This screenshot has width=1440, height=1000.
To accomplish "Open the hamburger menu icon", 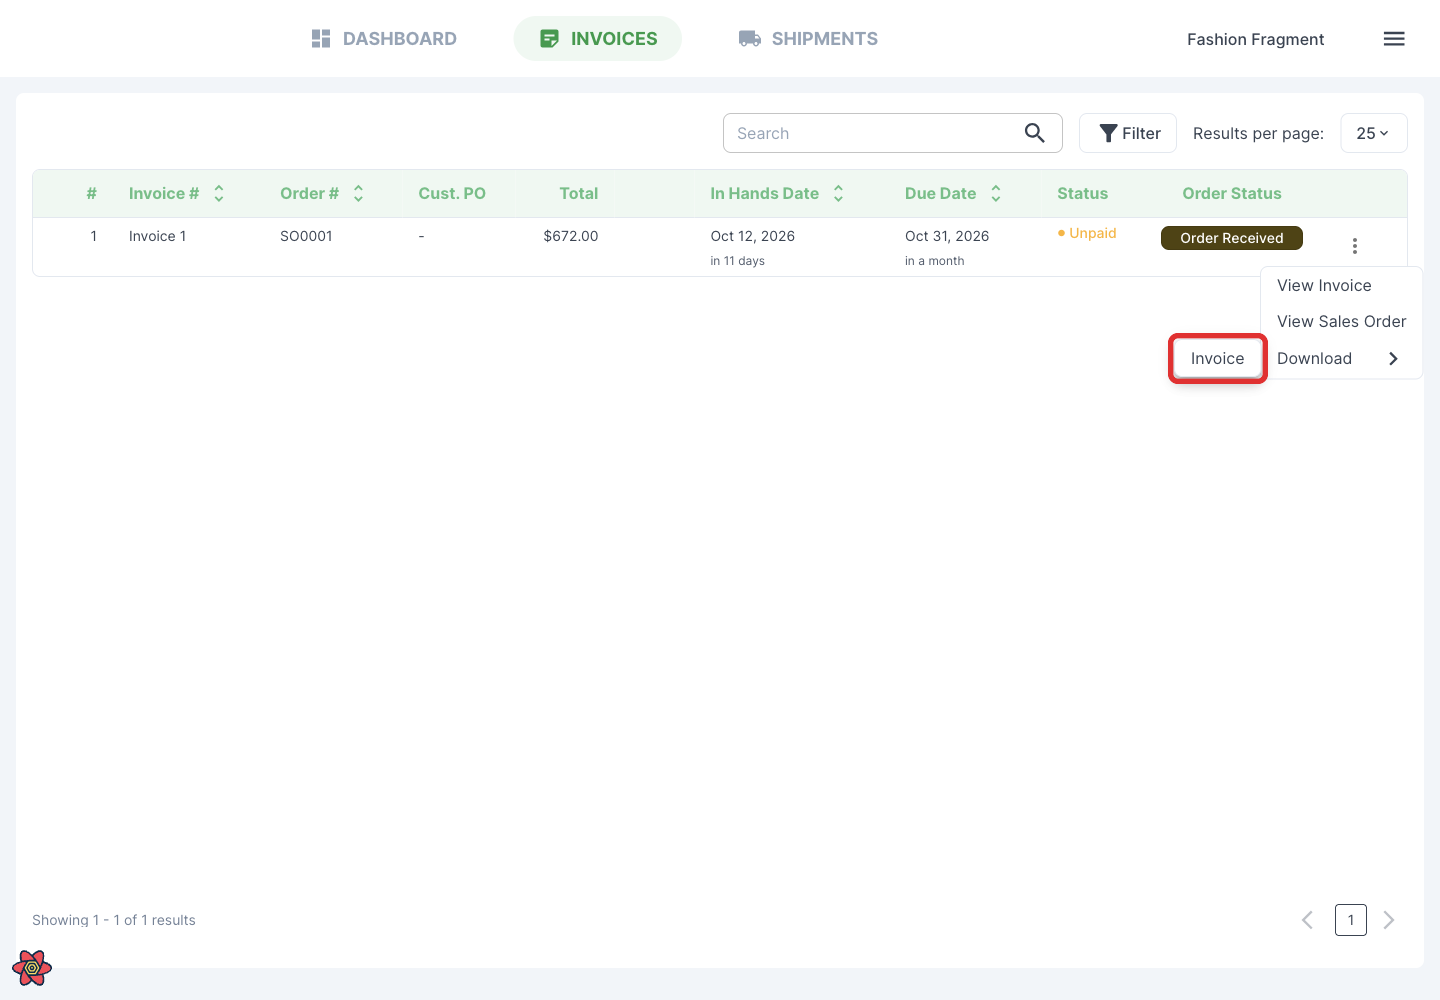I will click(1394, 39).
